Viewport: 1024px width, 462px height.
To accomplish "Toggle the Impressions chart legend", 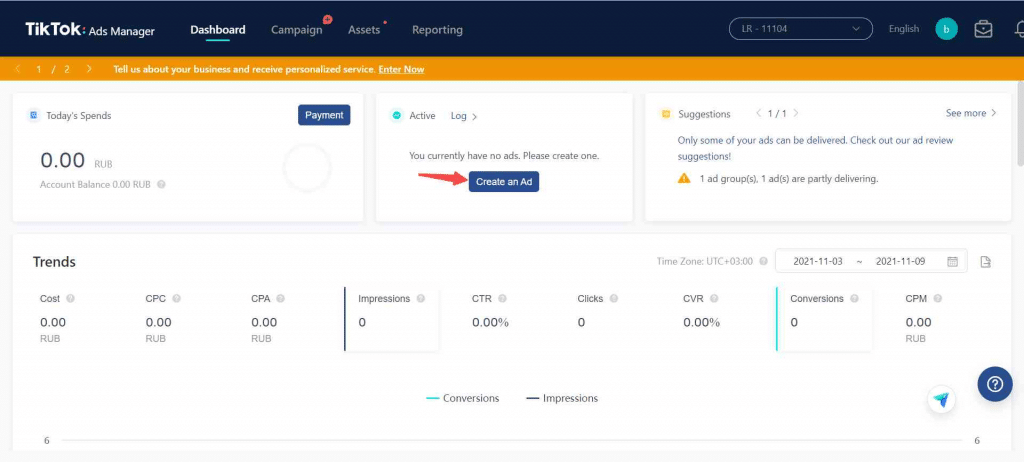I will (x=562, y=398).
